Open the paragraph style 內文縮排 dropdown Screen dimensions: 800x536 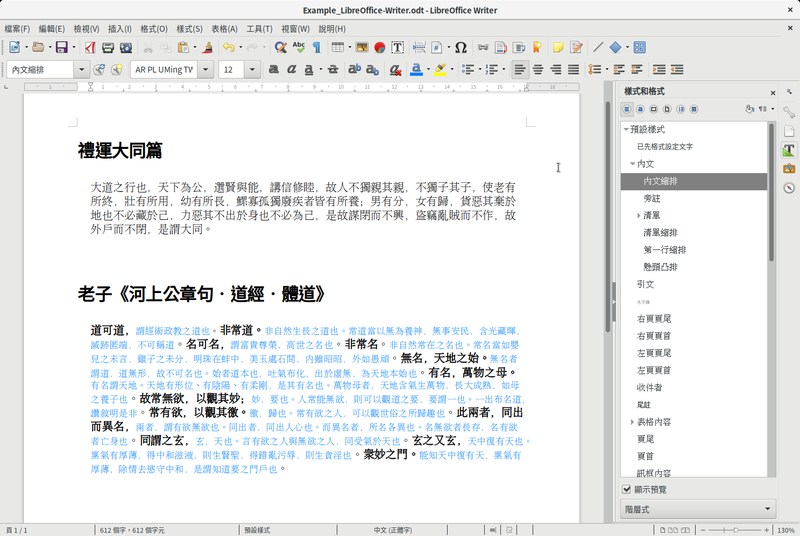(81, 70)
